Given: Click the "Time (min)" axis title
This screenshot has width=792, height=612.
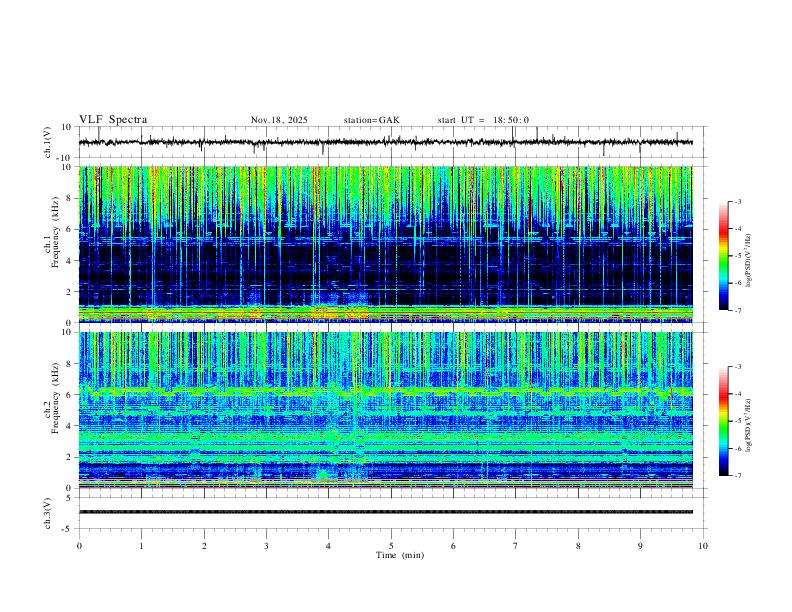Looking at the screenshot, I should coord(400,555).
